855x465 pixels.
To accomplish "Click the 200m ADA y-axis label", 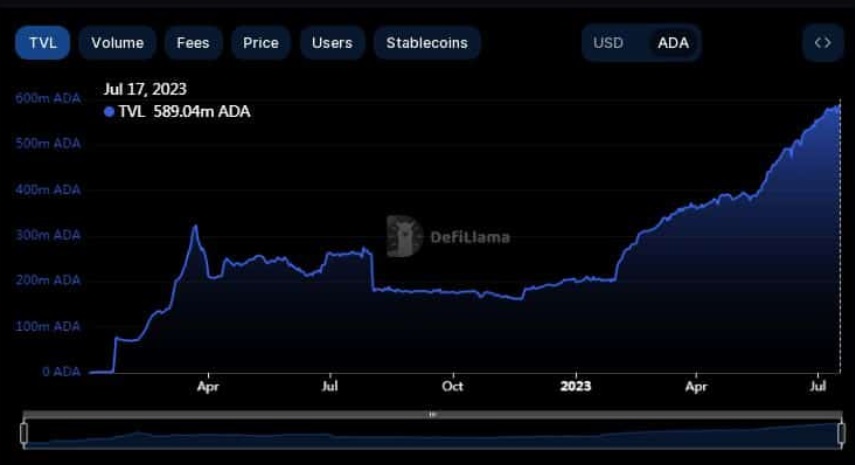I will click(x=48, y=280).
